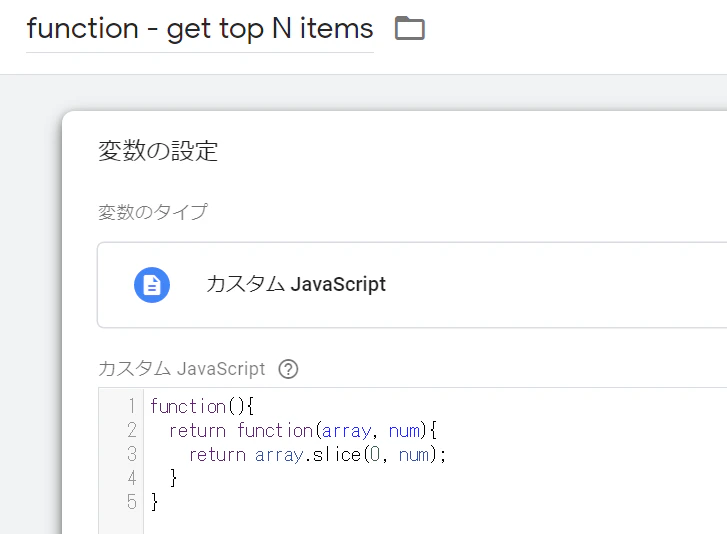
Task: Click line number 1 in the gutter
Action: click(131, 406)
